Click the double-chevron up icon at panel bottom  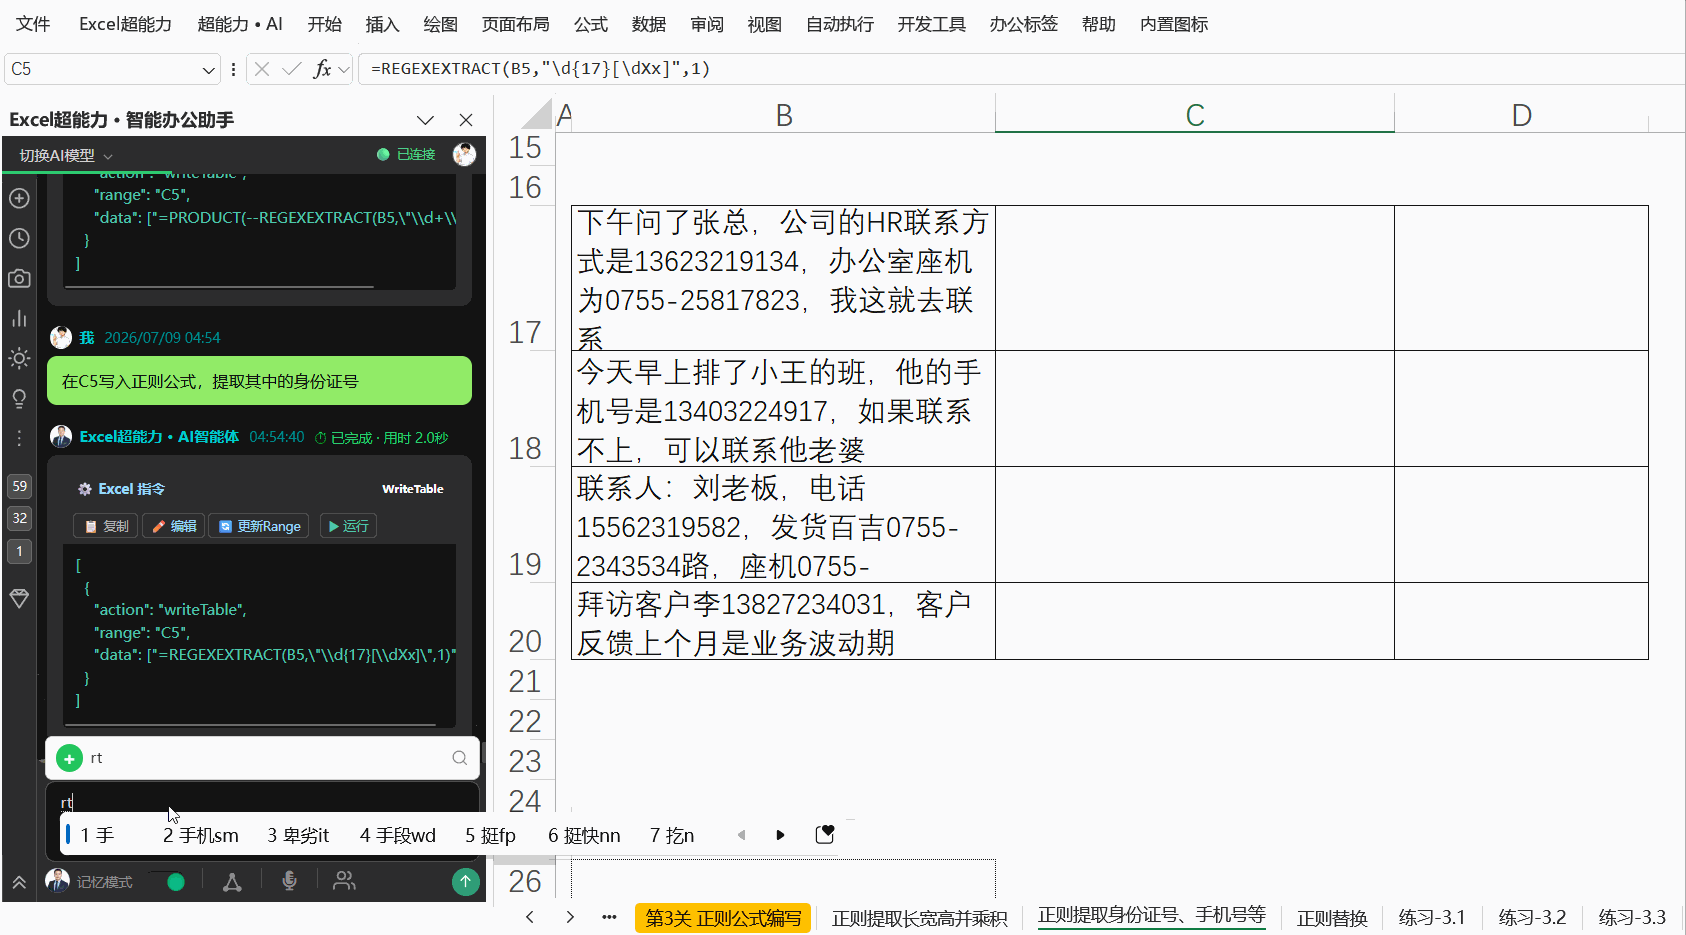point(19,882)
